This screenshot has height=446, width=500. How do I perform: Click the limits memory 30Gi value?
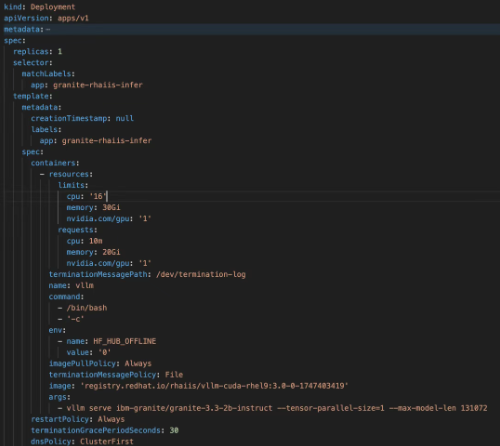pyautogui.click(x=111, y=207)
